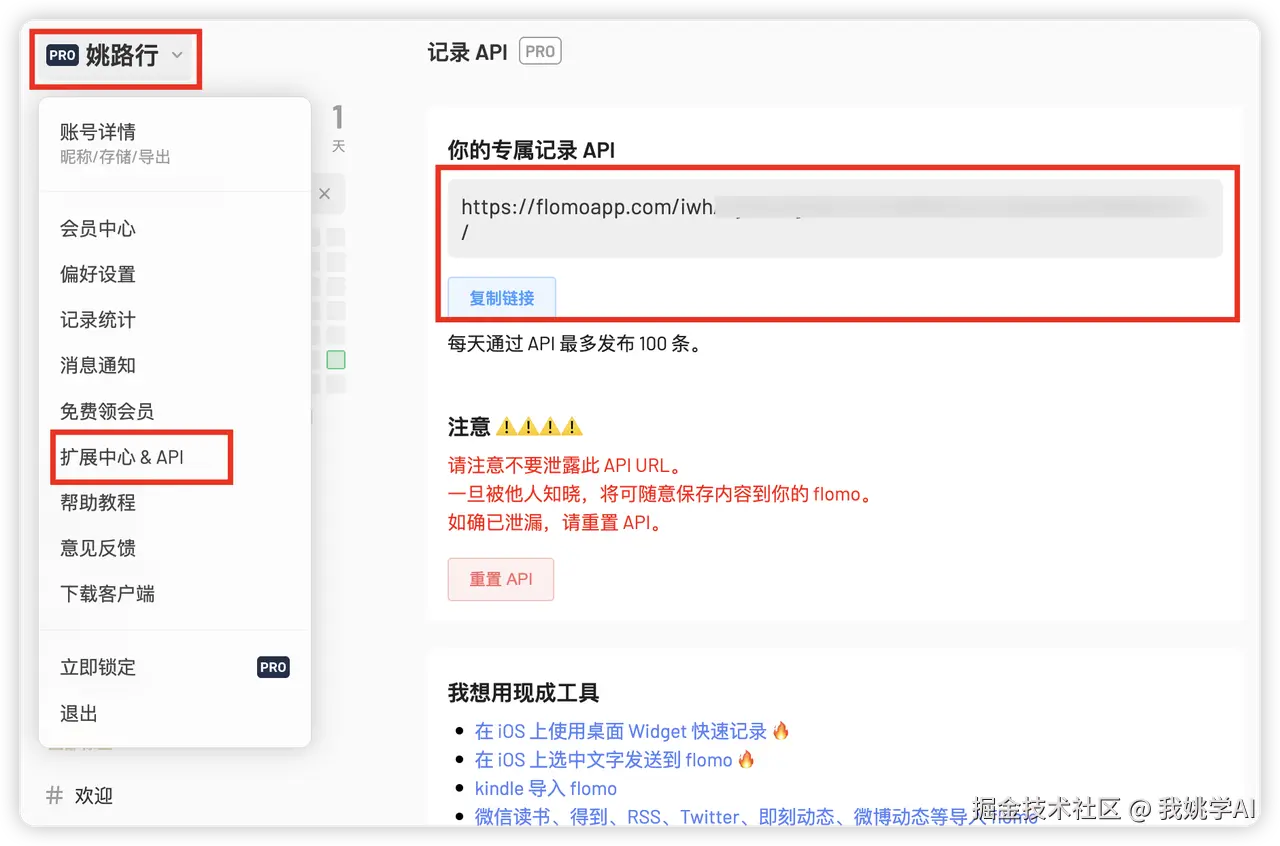This screenshot has height=846, width=1280.
Task: Click the PRO badge next to 立即锁定
Action: coord(273,667)
